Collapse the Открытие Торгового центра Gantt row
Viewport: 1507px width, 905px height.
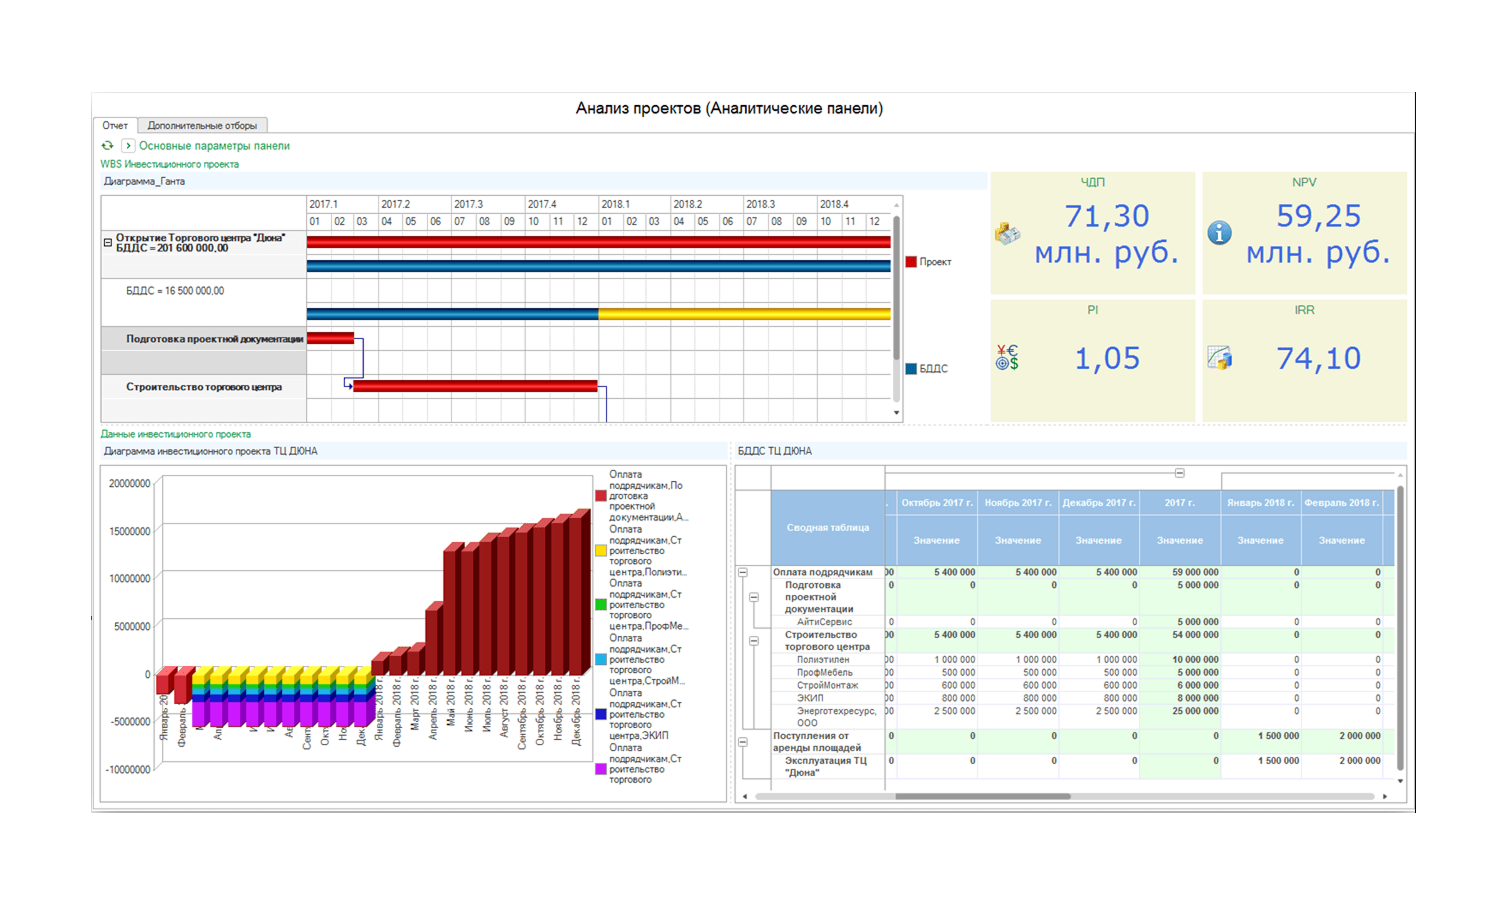(x=108, y=242)
